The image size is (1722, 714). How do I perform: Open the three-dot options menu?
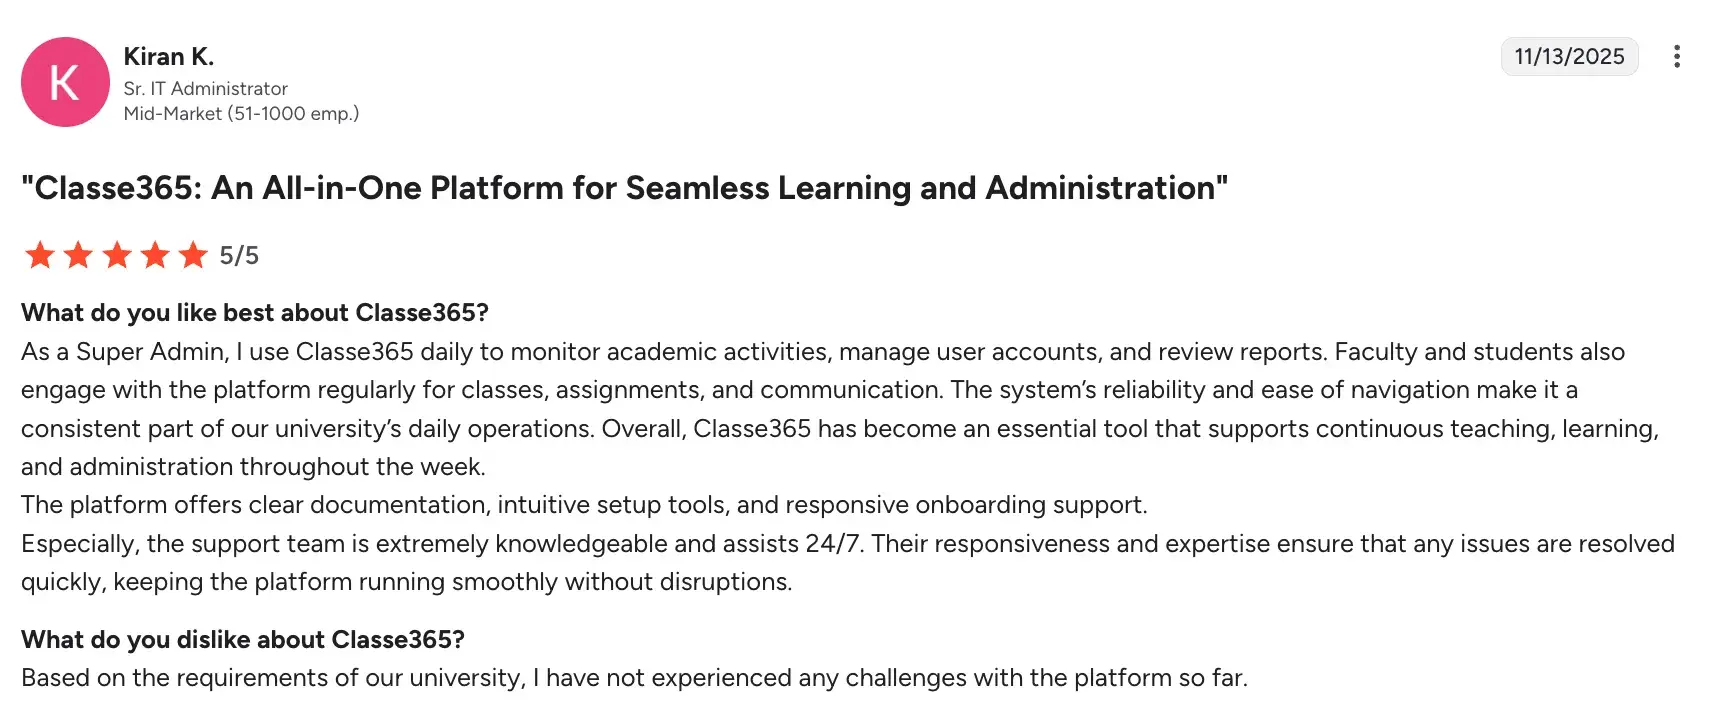point(1676,57)
